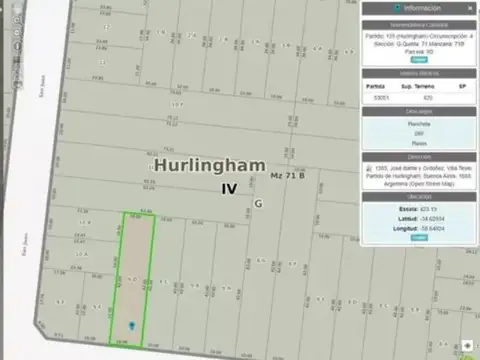
Task: Click the blue location pin marker
Action: pos(132,326)
